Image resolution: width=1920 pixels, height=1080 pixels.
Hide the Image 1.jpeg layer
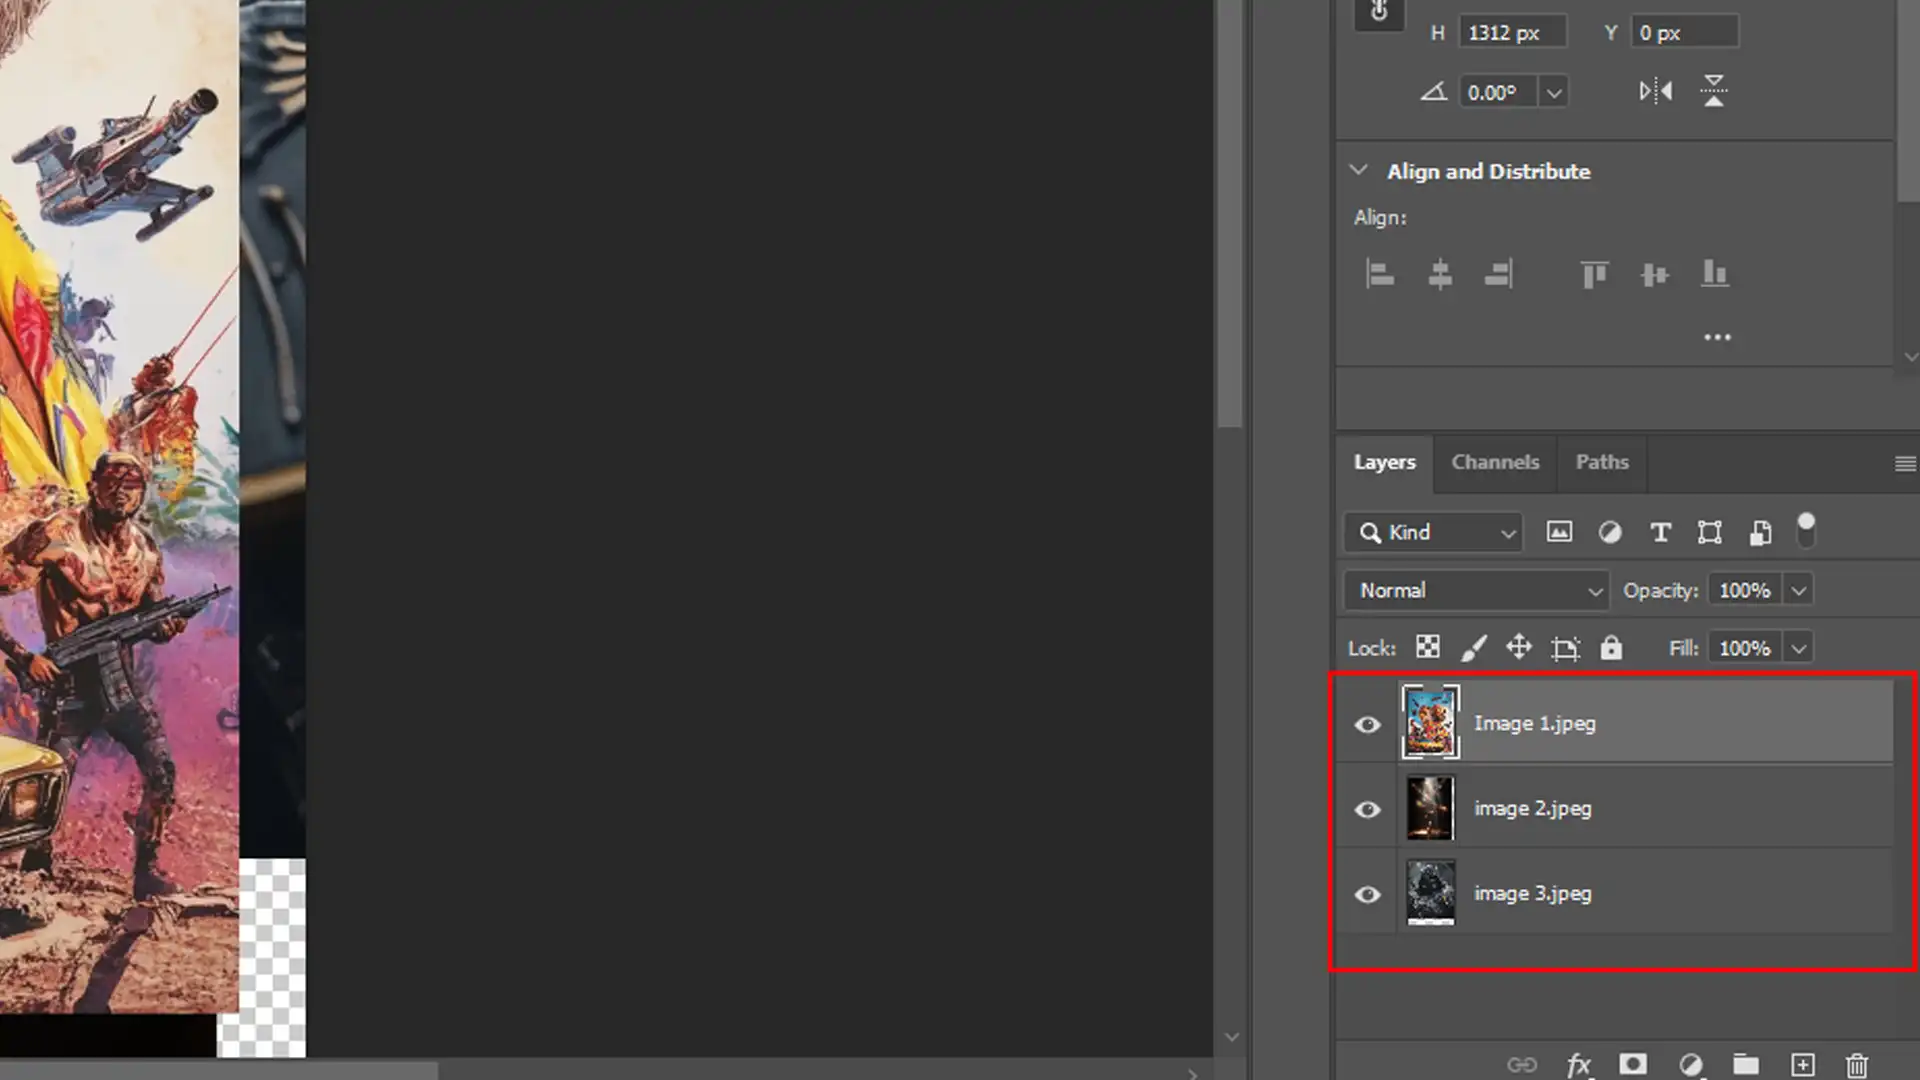1367,724
